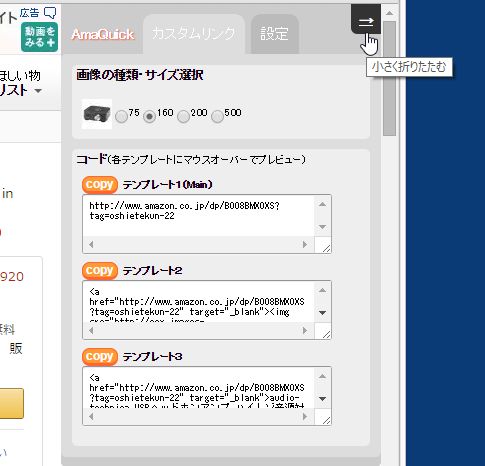Click left arrow in テンプレート3 horizontal scrollbar
Screen dimensions: 485x466
pyautogui.click(x=91, y=417)
